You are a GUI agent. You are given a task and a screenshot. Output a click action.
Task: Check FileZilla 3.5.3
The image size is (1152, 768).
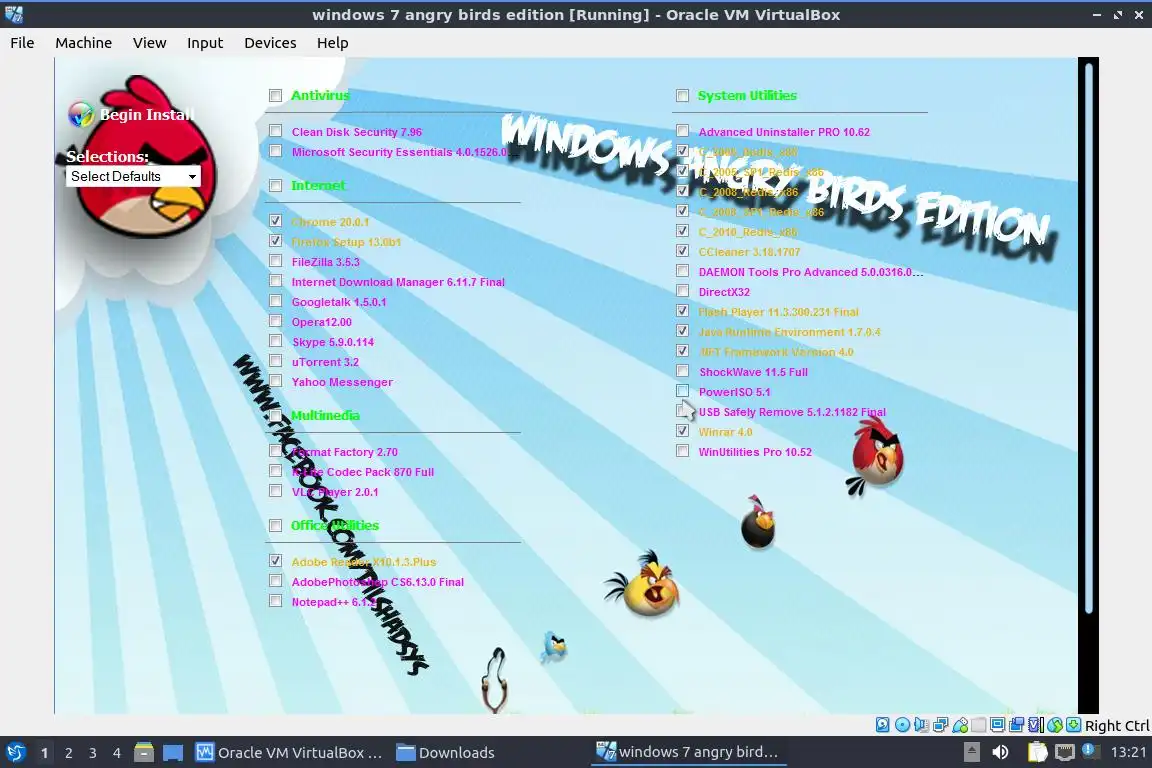(276, 261)
